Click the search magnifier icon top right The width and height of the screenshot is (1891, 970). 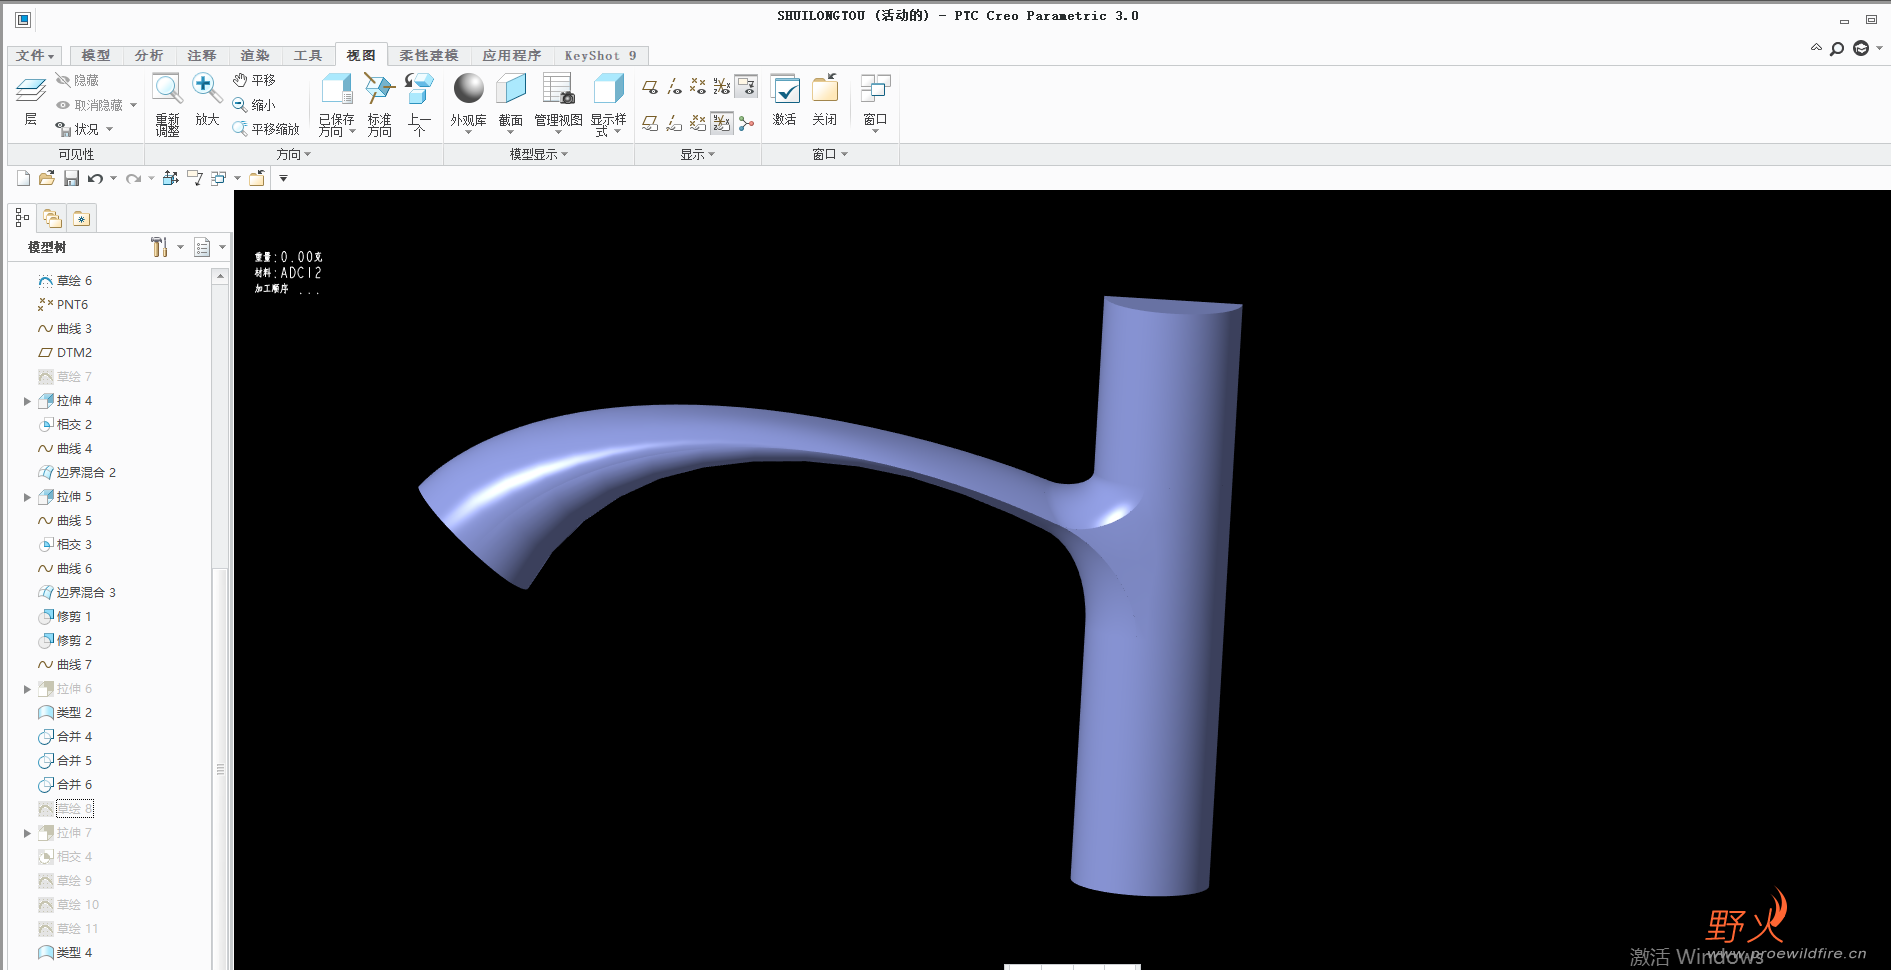[1837, 48]
